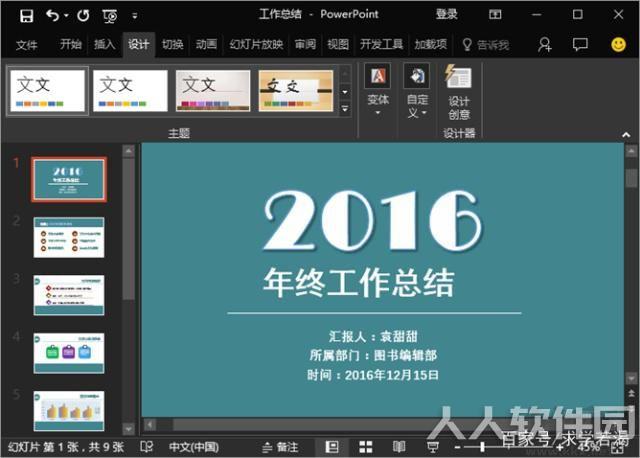Apply the third theme with magenta swatches
Screen dimensions: 640x458
[213, 91]
